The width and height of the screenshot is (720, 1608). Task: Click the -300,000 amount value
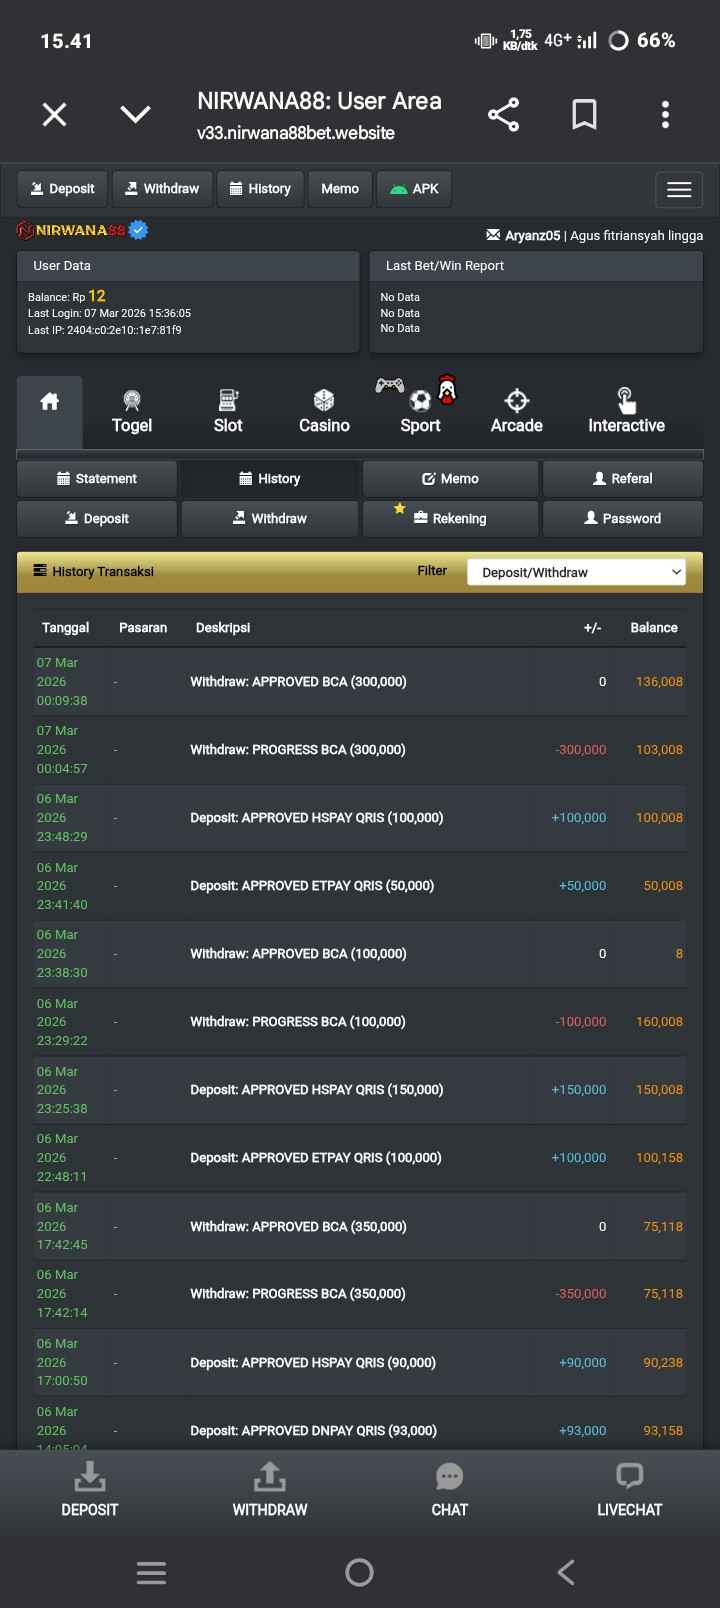tap(581, 750)
